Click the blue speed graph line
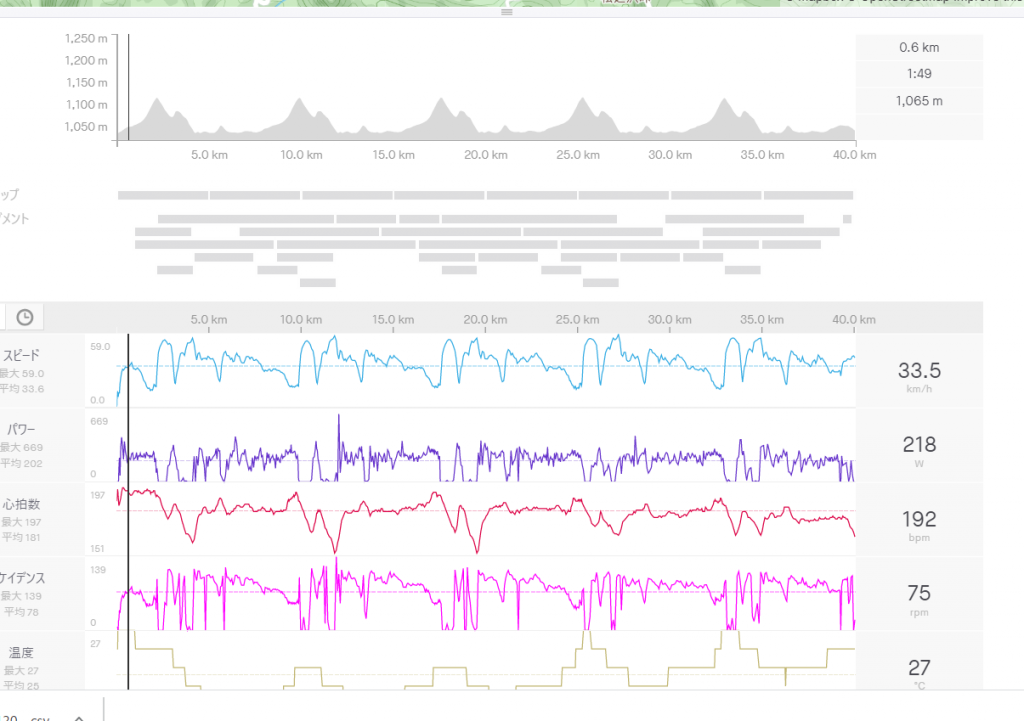 (486, 371)
